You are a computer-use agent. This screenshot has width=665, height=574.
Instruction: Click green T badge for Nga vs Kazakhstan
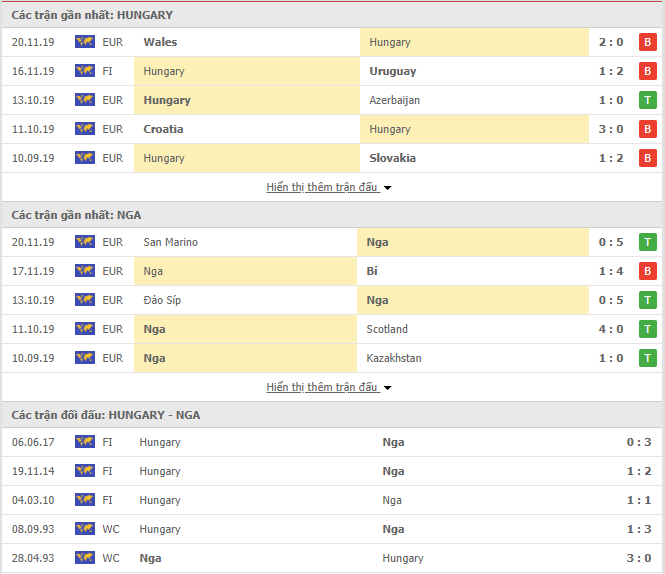pos(647,358)
